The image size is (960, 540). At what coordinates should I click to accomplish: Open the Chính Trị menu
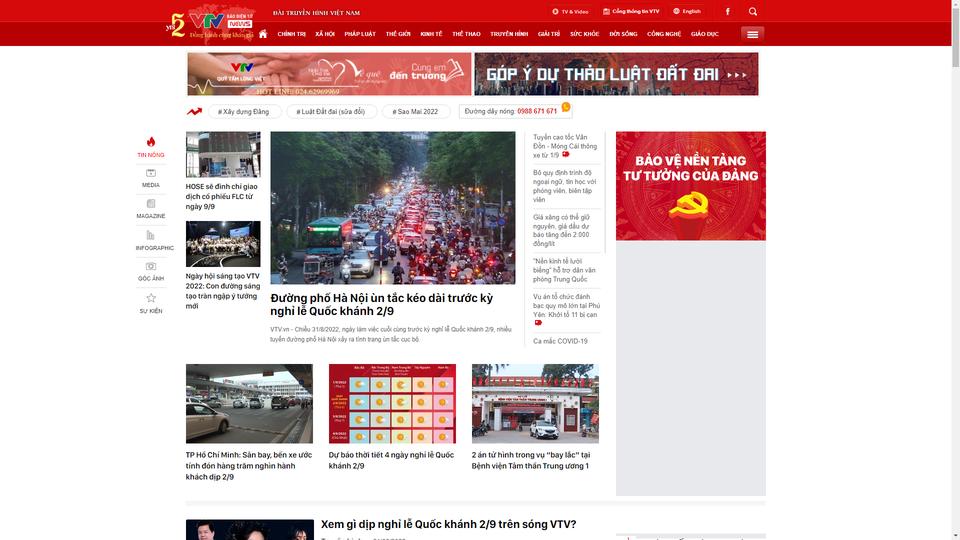pyautogui.click(x=291, y=34)
